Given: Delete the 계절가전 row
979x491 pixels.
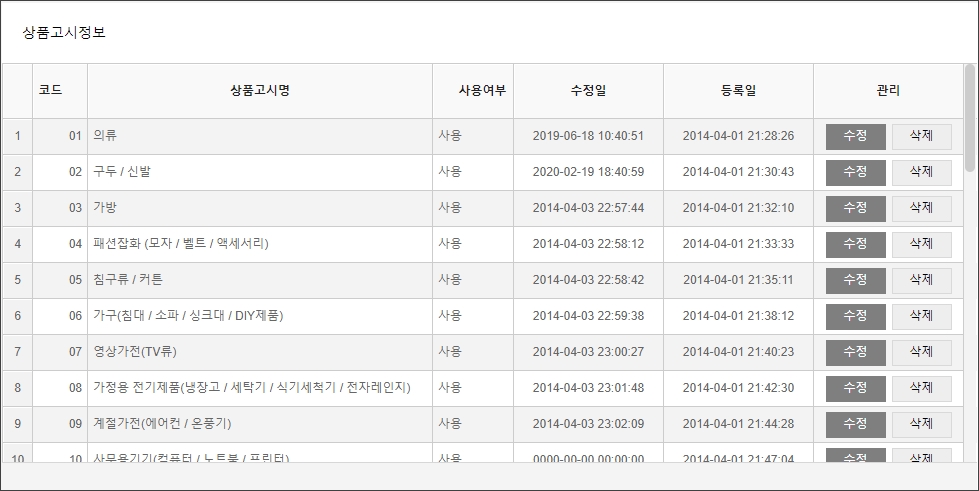Looking at the screenshot, I should [x=921, y=424].
